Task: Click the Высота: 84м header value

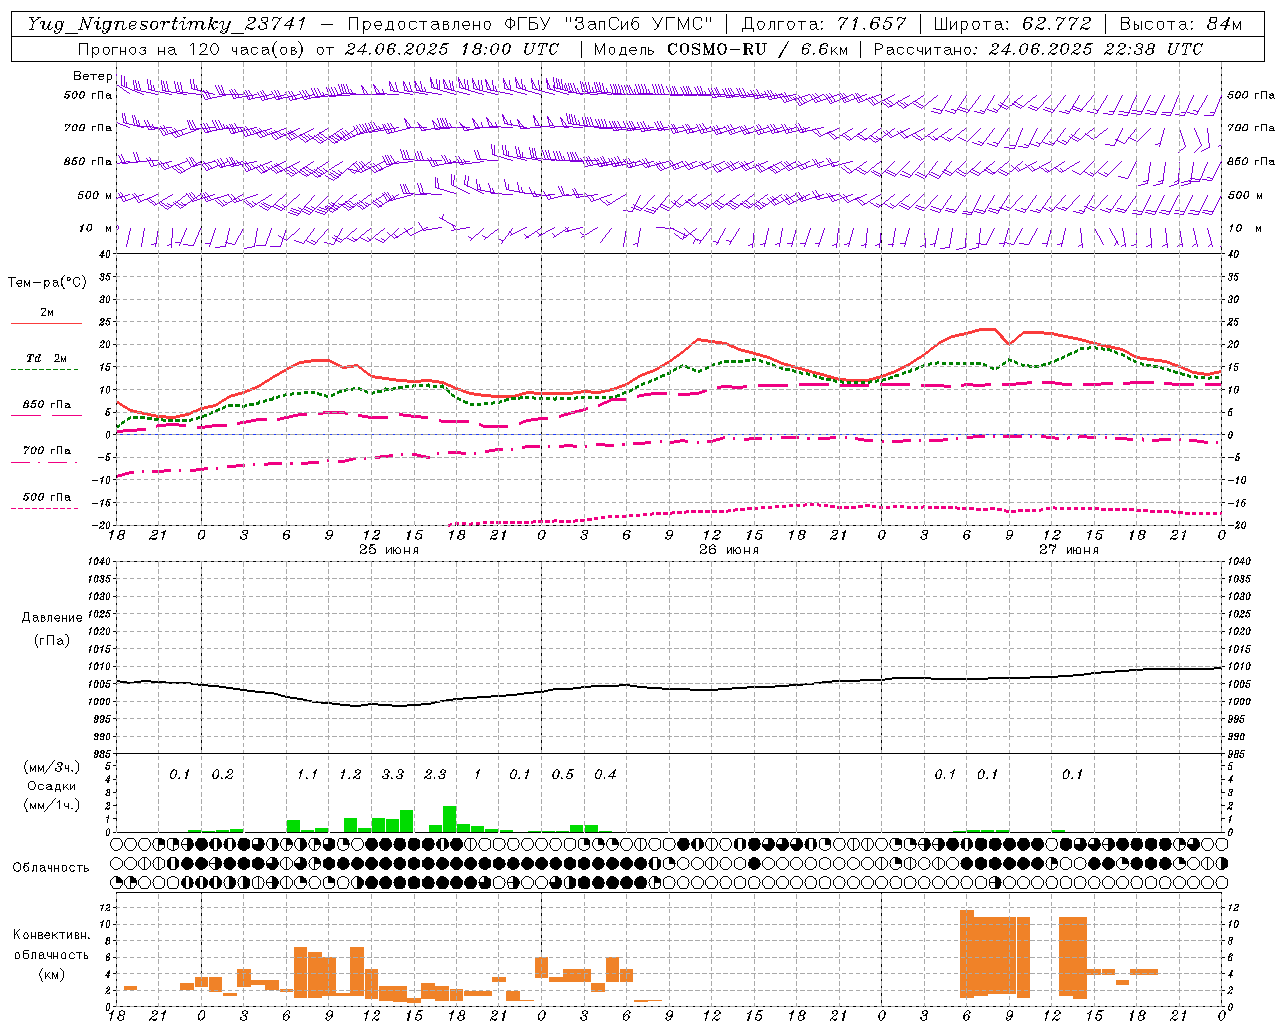Action: [x=1181, y=24]
